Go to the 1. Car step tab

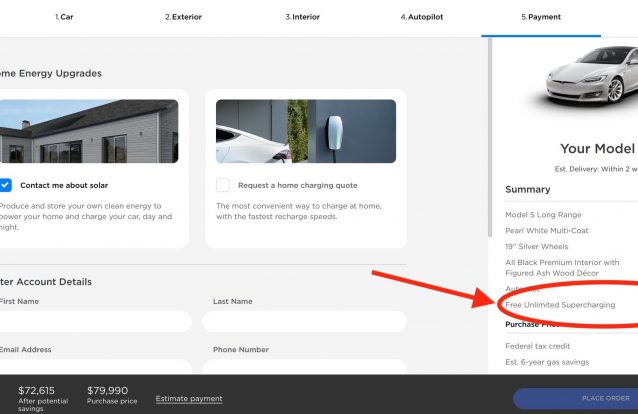coord(64,17)
